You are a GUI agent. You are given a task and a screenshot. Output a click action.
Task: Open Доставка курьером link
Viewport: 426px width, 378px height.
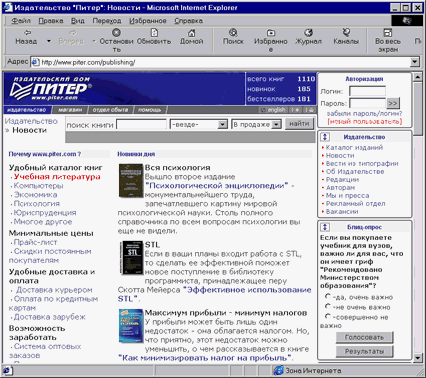(54, 290)
